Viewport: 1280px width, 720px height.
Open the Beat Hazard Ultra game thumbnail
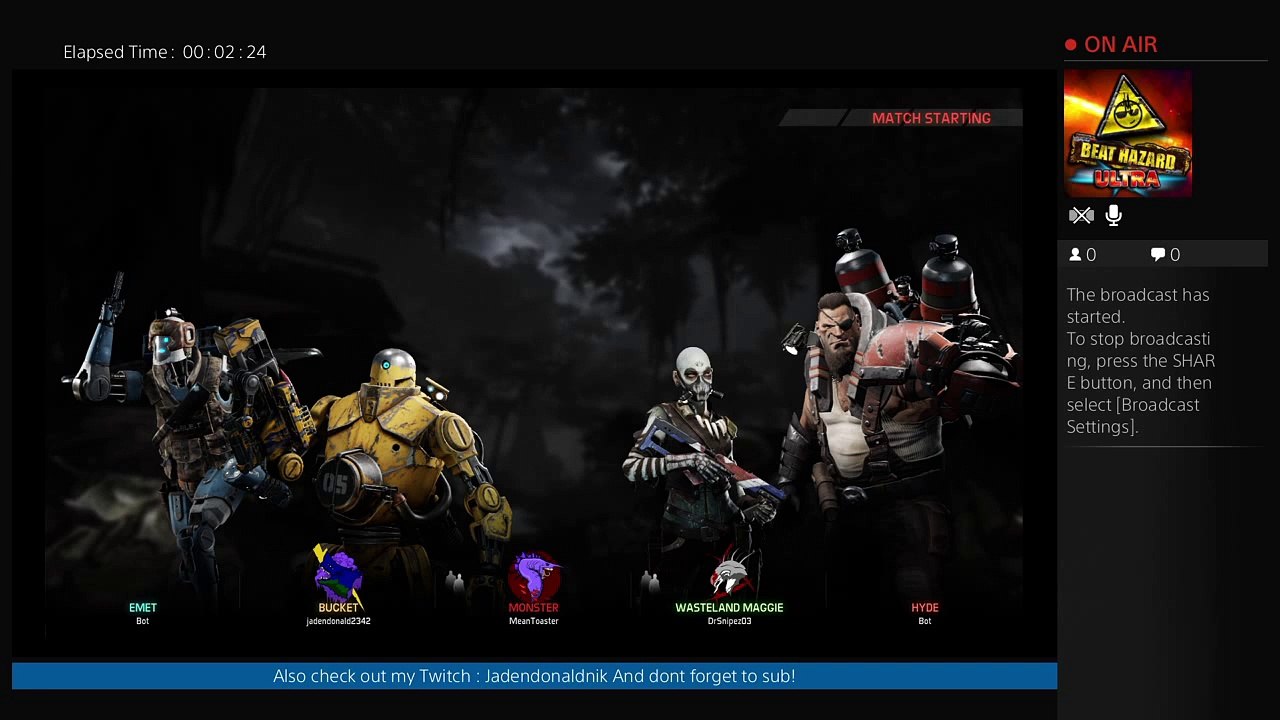pyautogui.click(x=1128, y=133)
